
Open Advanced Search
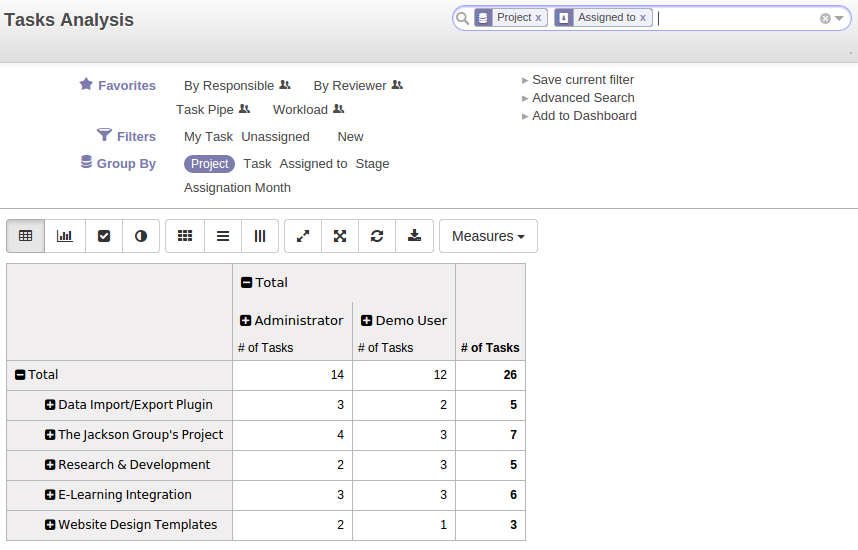[583, 98]
